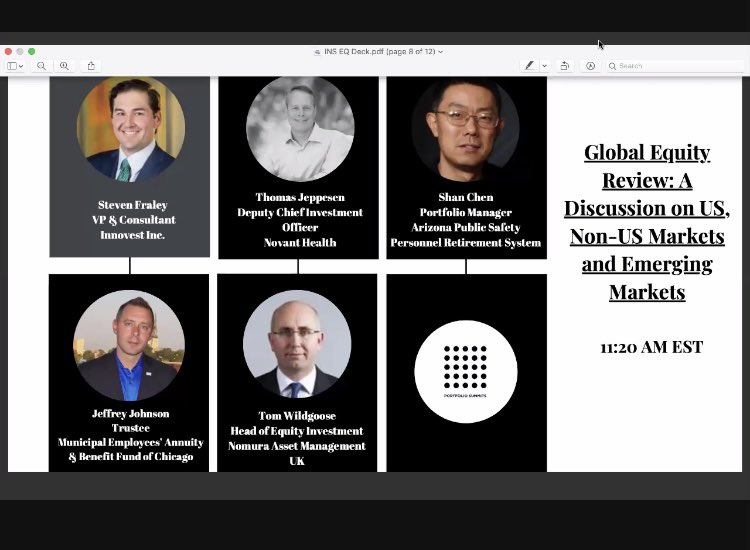Expand the sidebar view options chevron
Image resolution: width=750 pixels, height=550 pixels.
[21, 66]
